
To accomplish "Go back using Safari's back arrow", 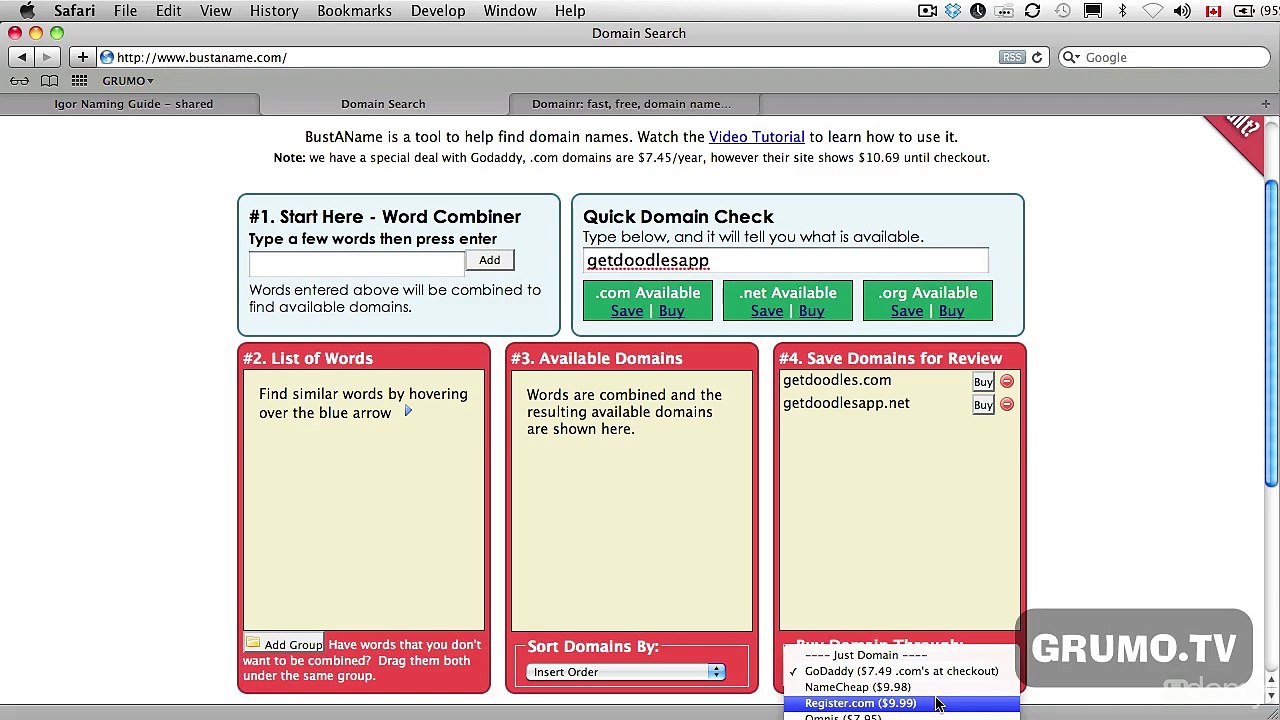I will pyautogui.click(x=22, y=57).
